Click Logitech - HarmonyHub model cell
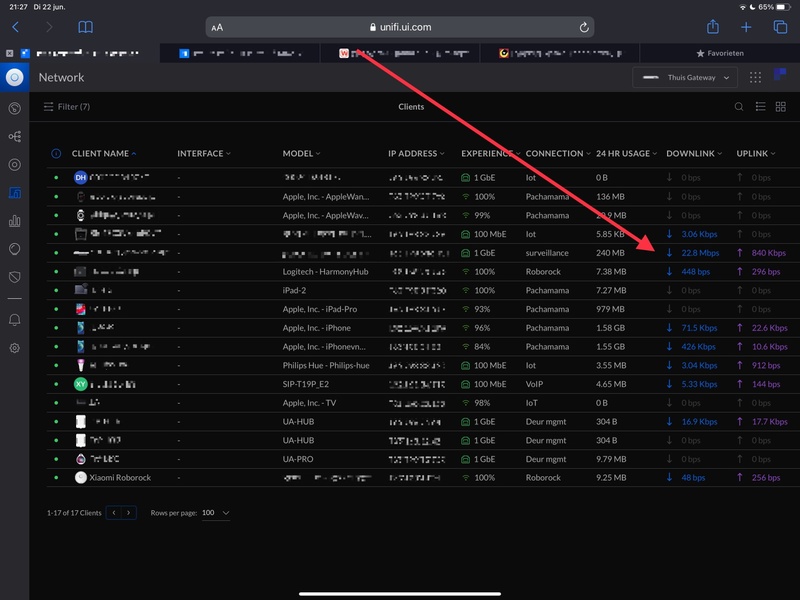The width and height of the screenshot is (800, 600). point(326,271)
